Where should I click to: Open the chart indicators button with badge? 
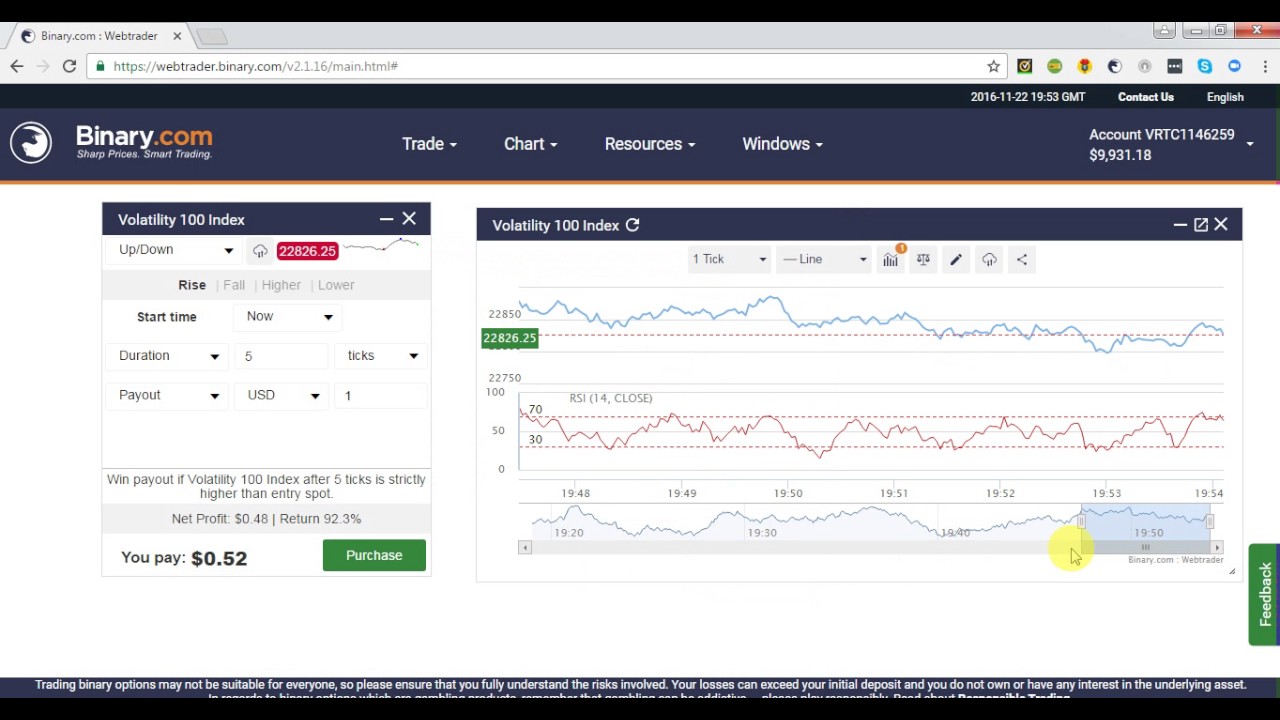click(891, 259)
